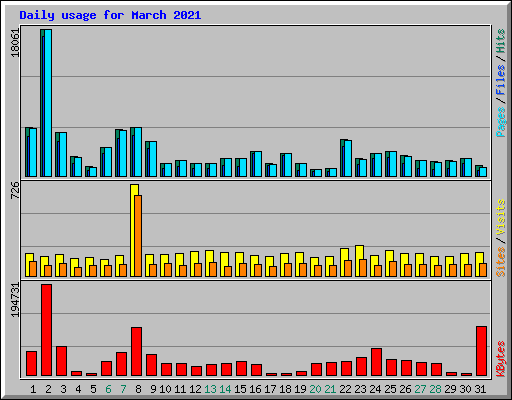Viewport: 512px width, 400px height.
Task: Click the green day 14 label
Action: click(x=225, y=389)
